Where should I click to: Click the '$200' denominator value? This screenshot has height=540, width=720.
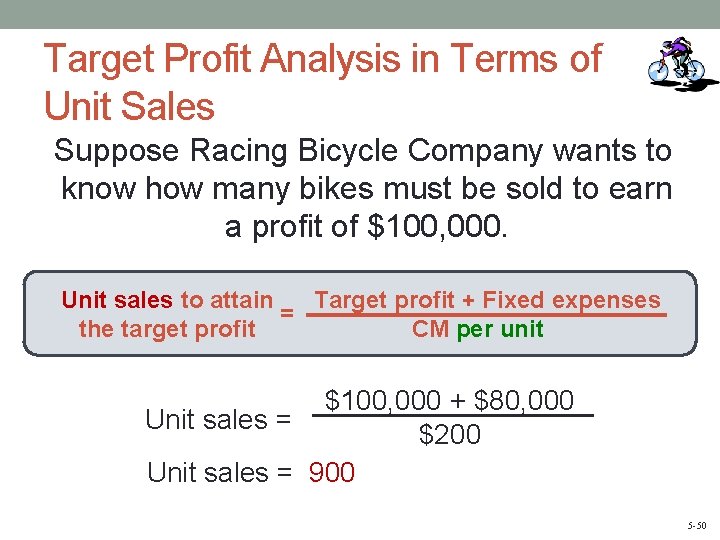pyautogui.click(x=450, y=434)
